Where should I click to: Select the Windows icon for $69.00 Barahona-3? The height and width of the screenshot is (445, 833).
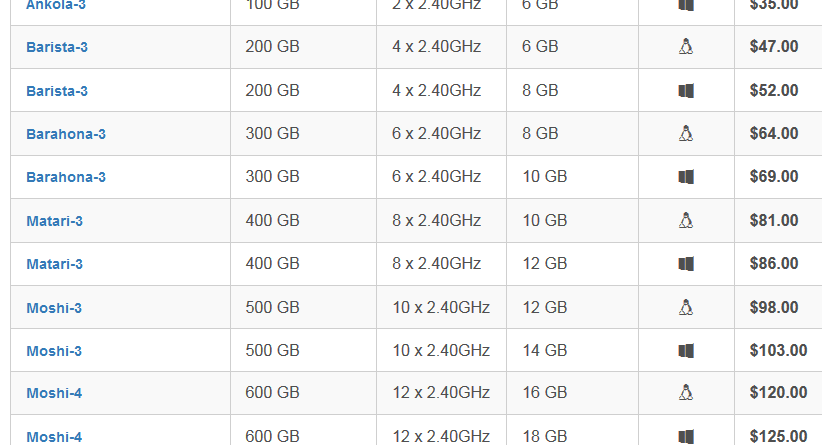(686, 177)
